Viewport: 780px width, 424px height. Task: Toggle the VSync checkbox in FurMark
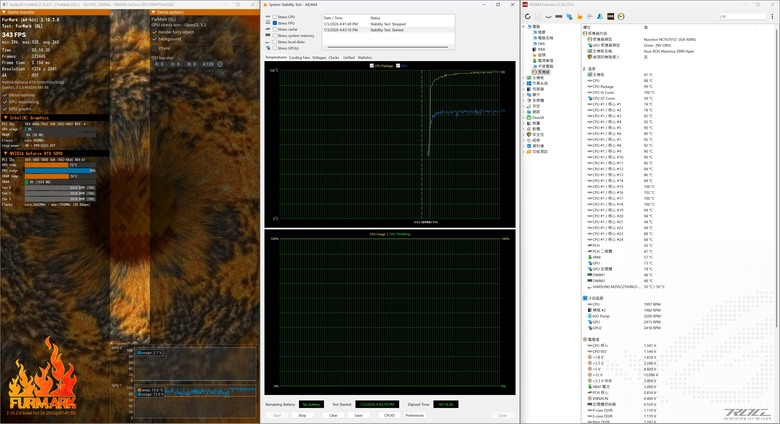(154, 48)
